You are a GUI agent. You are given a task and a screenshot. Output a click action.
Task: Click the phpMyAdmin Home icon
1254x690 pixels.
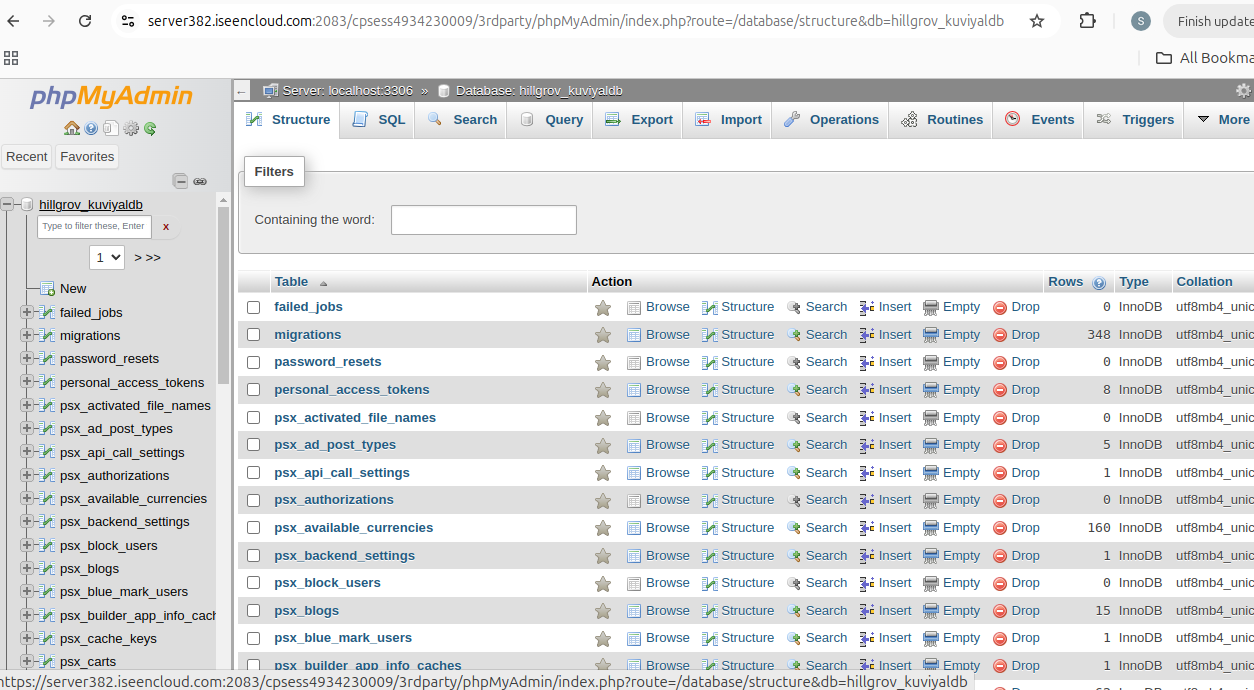tap(71, 128)
